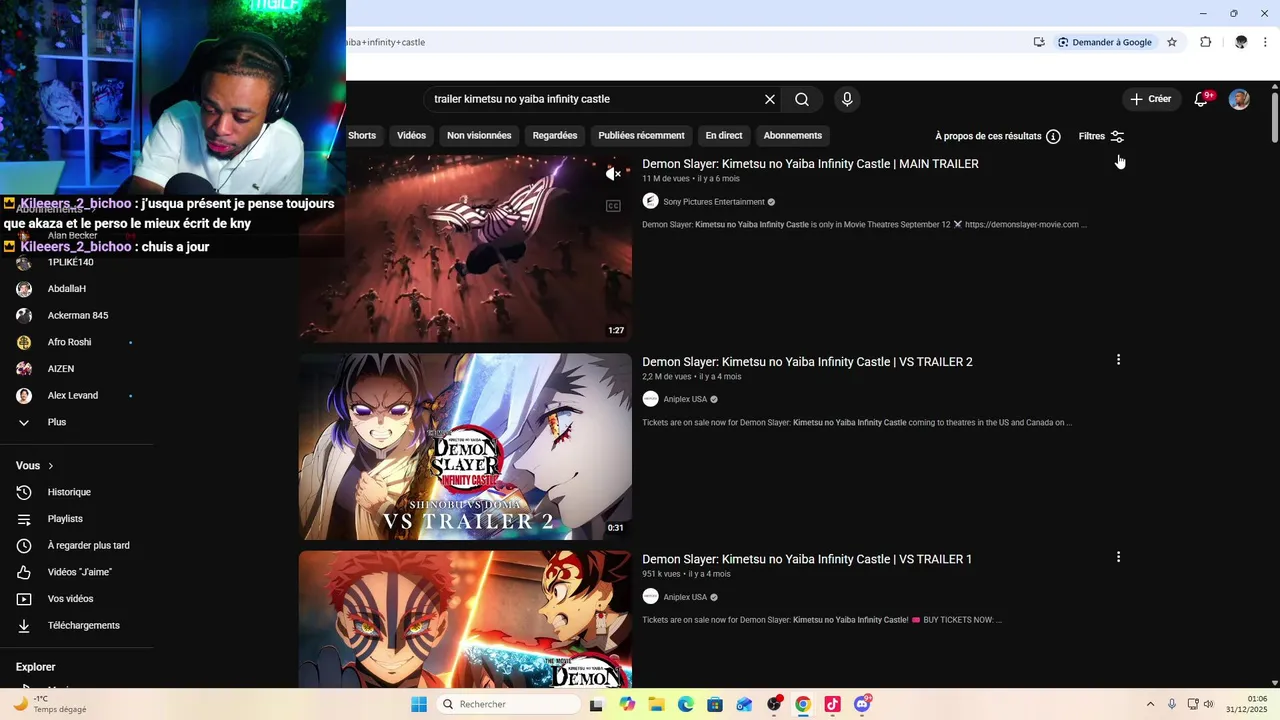
Task: Open the Afro Roshi subscription
Action: pyautogui.click(x=76, y=342)
